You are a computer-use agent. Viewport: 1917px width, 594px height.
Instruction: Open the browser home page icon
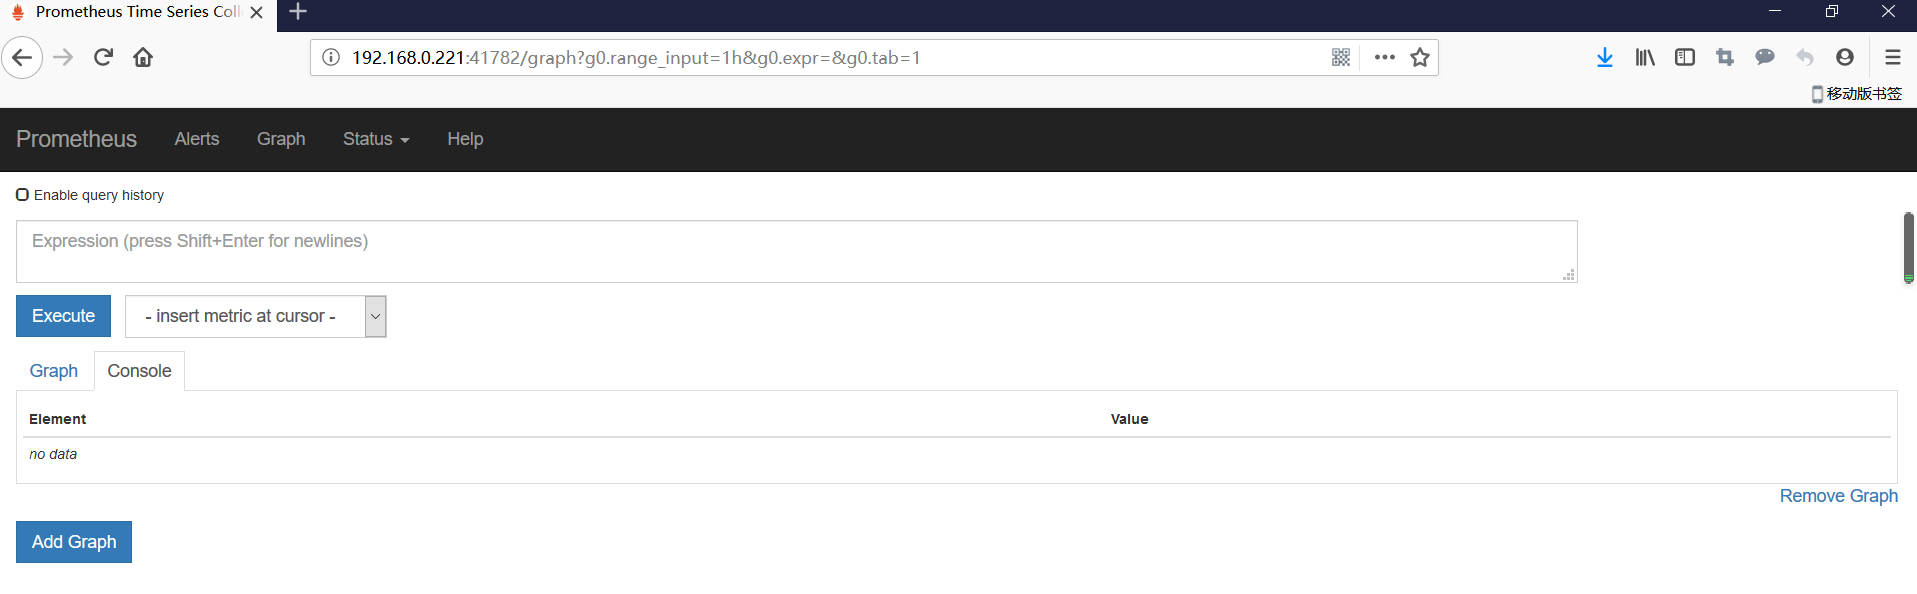pos(143,57)
